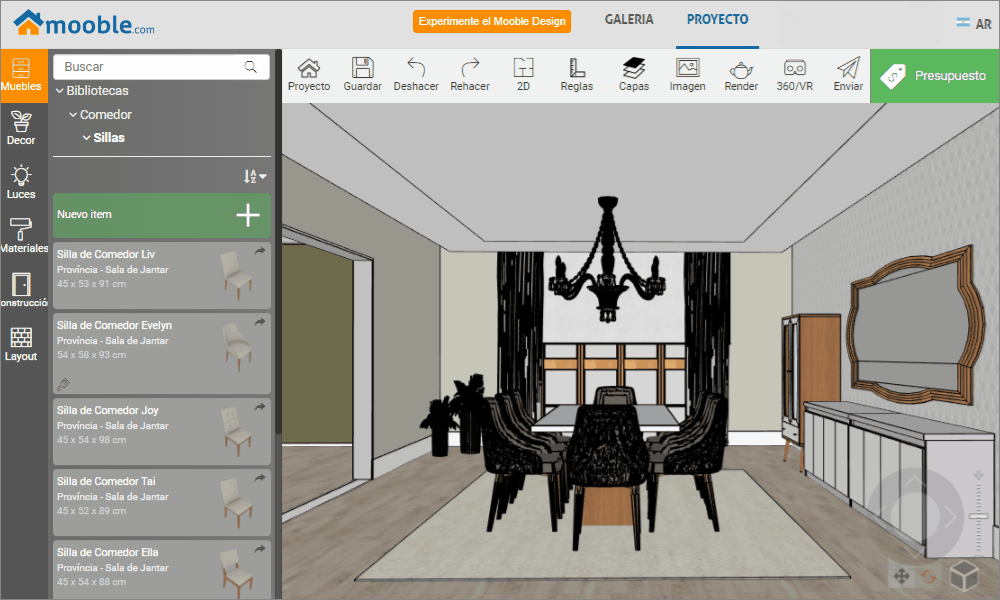
Task: Click the Nuevo item button label
Action: coord(84,215)
